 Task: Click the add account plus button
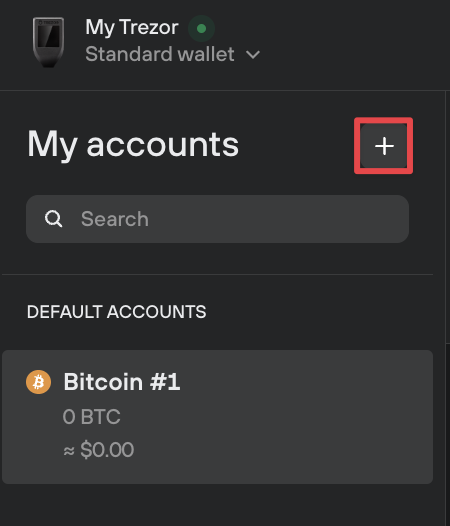click(x=384, y=146)
